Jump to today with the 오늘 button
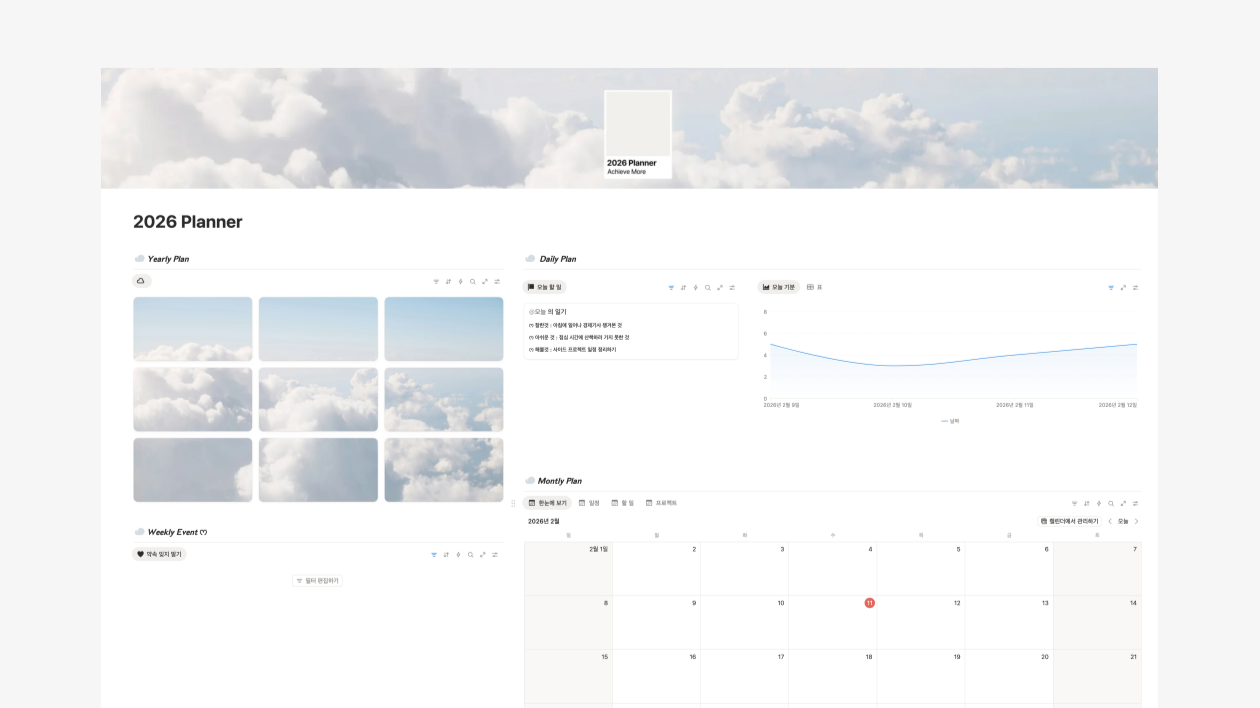Image resolution: width=1260 pixels, height=708 pixels. 1123,521
